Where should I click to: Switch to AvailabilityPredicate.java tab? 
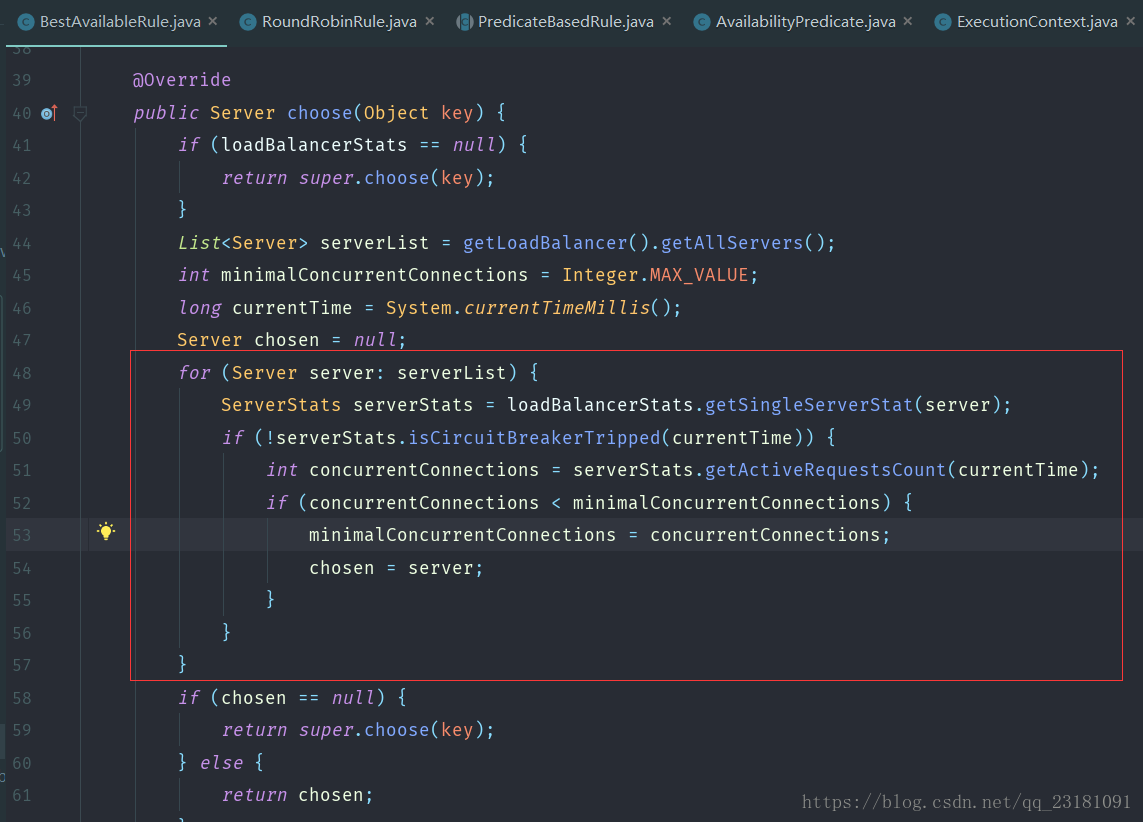[805, 22]
